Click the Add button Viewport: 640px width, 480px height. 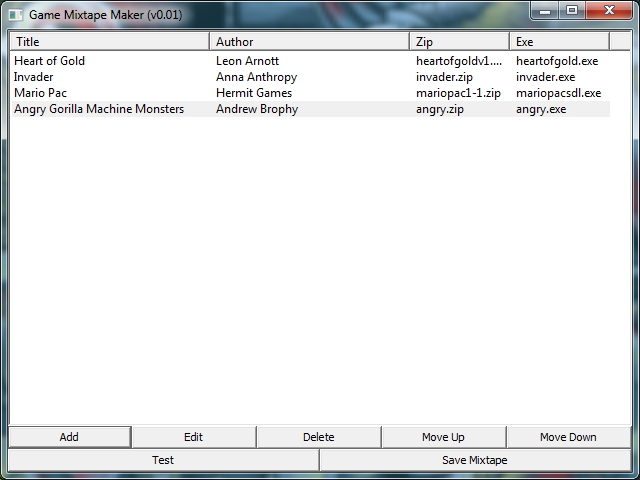point(69,437)
